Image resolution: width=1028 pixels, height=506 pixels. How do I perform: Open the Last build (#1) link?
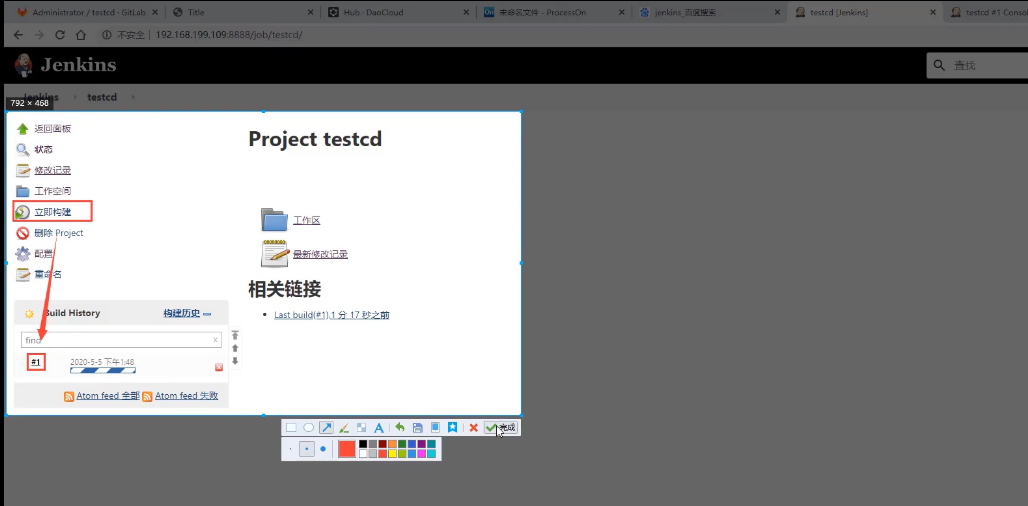tap(331, 315)
